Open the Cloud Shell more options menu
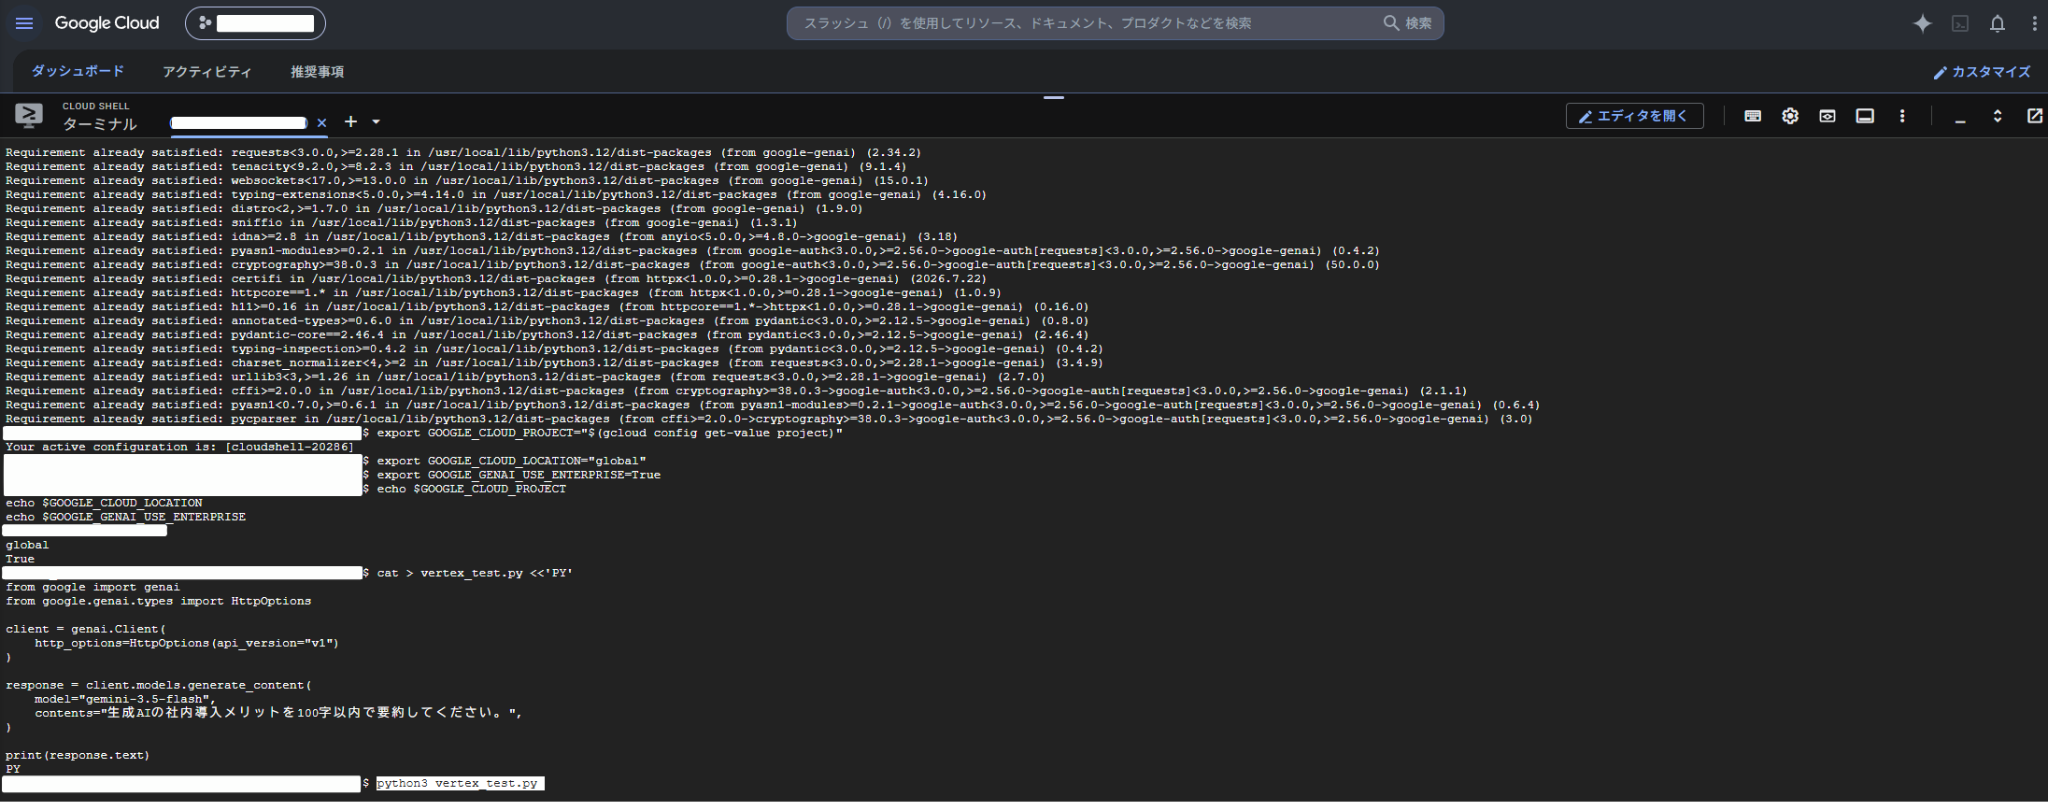Image resolution: width=2048 pixels, height=802 pixels. (x=1902, y=116)
